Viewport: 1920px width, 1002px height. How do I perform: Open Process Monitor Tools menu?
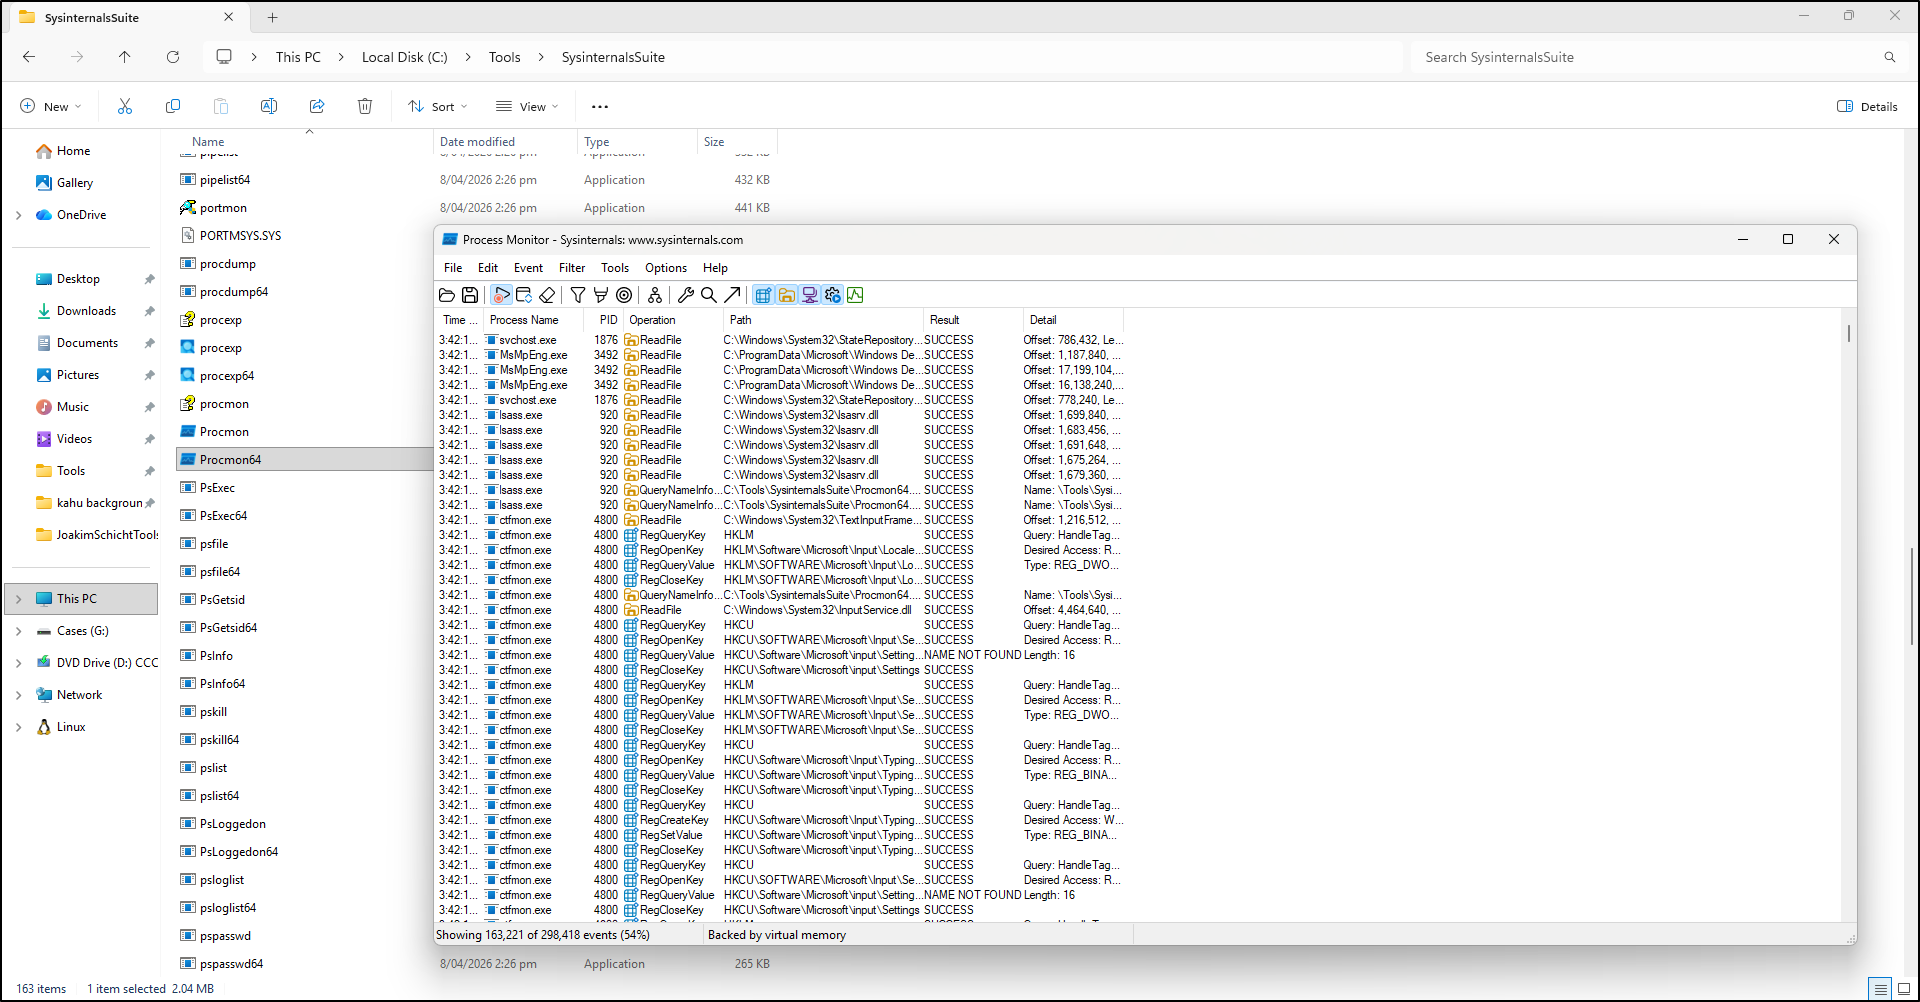pyautogui.click(x=615, y=268)
